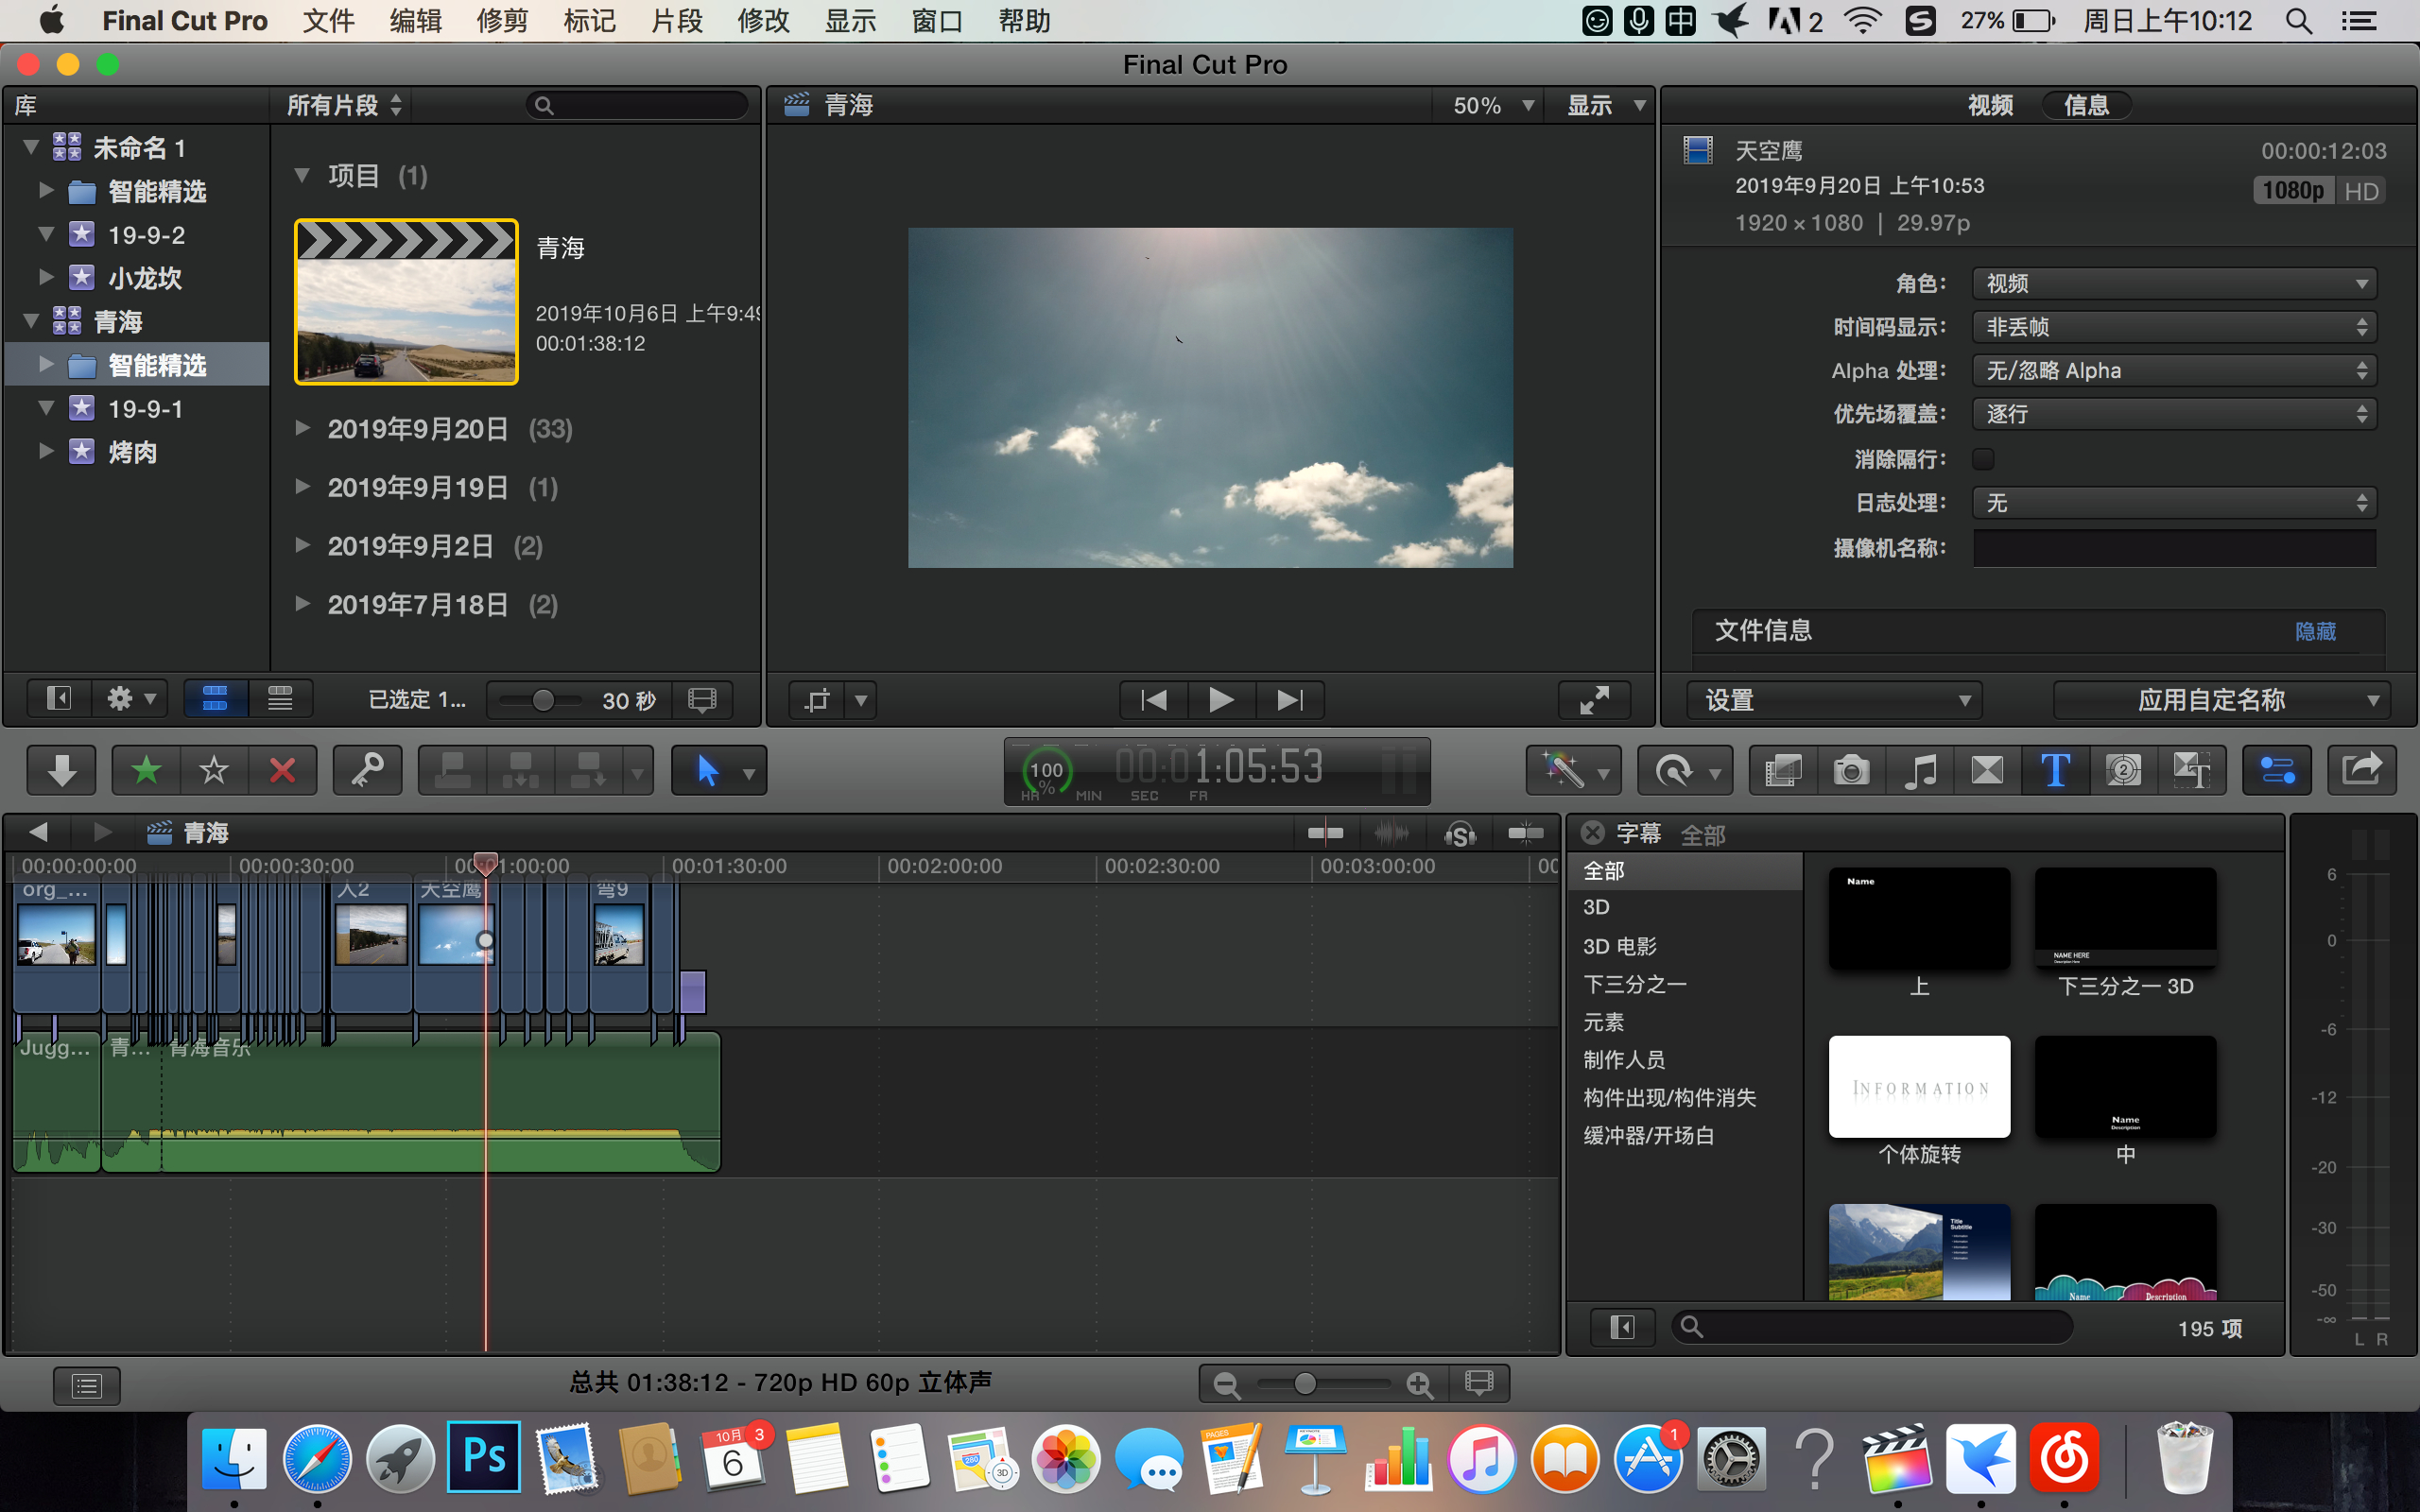Open the music and sound browser
The height and width of the screenshot is (1512, 2420).
tap(1919, 770)
